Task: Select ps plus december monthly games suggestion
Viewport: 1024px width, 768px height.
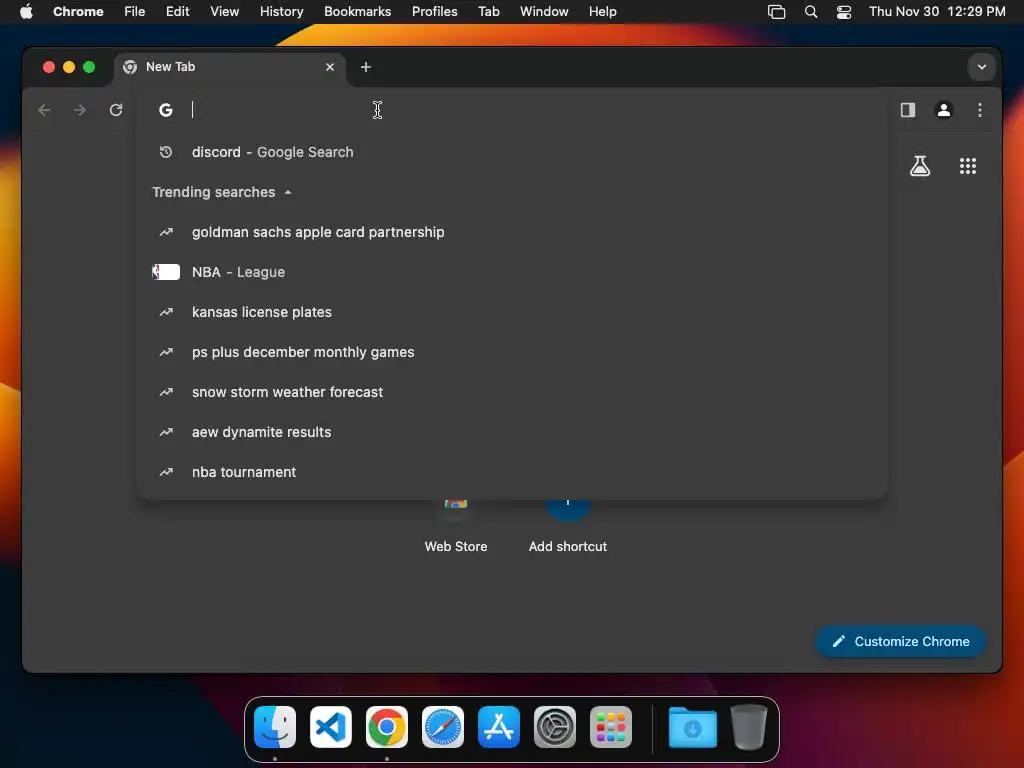Action: (x=512, y=352)
